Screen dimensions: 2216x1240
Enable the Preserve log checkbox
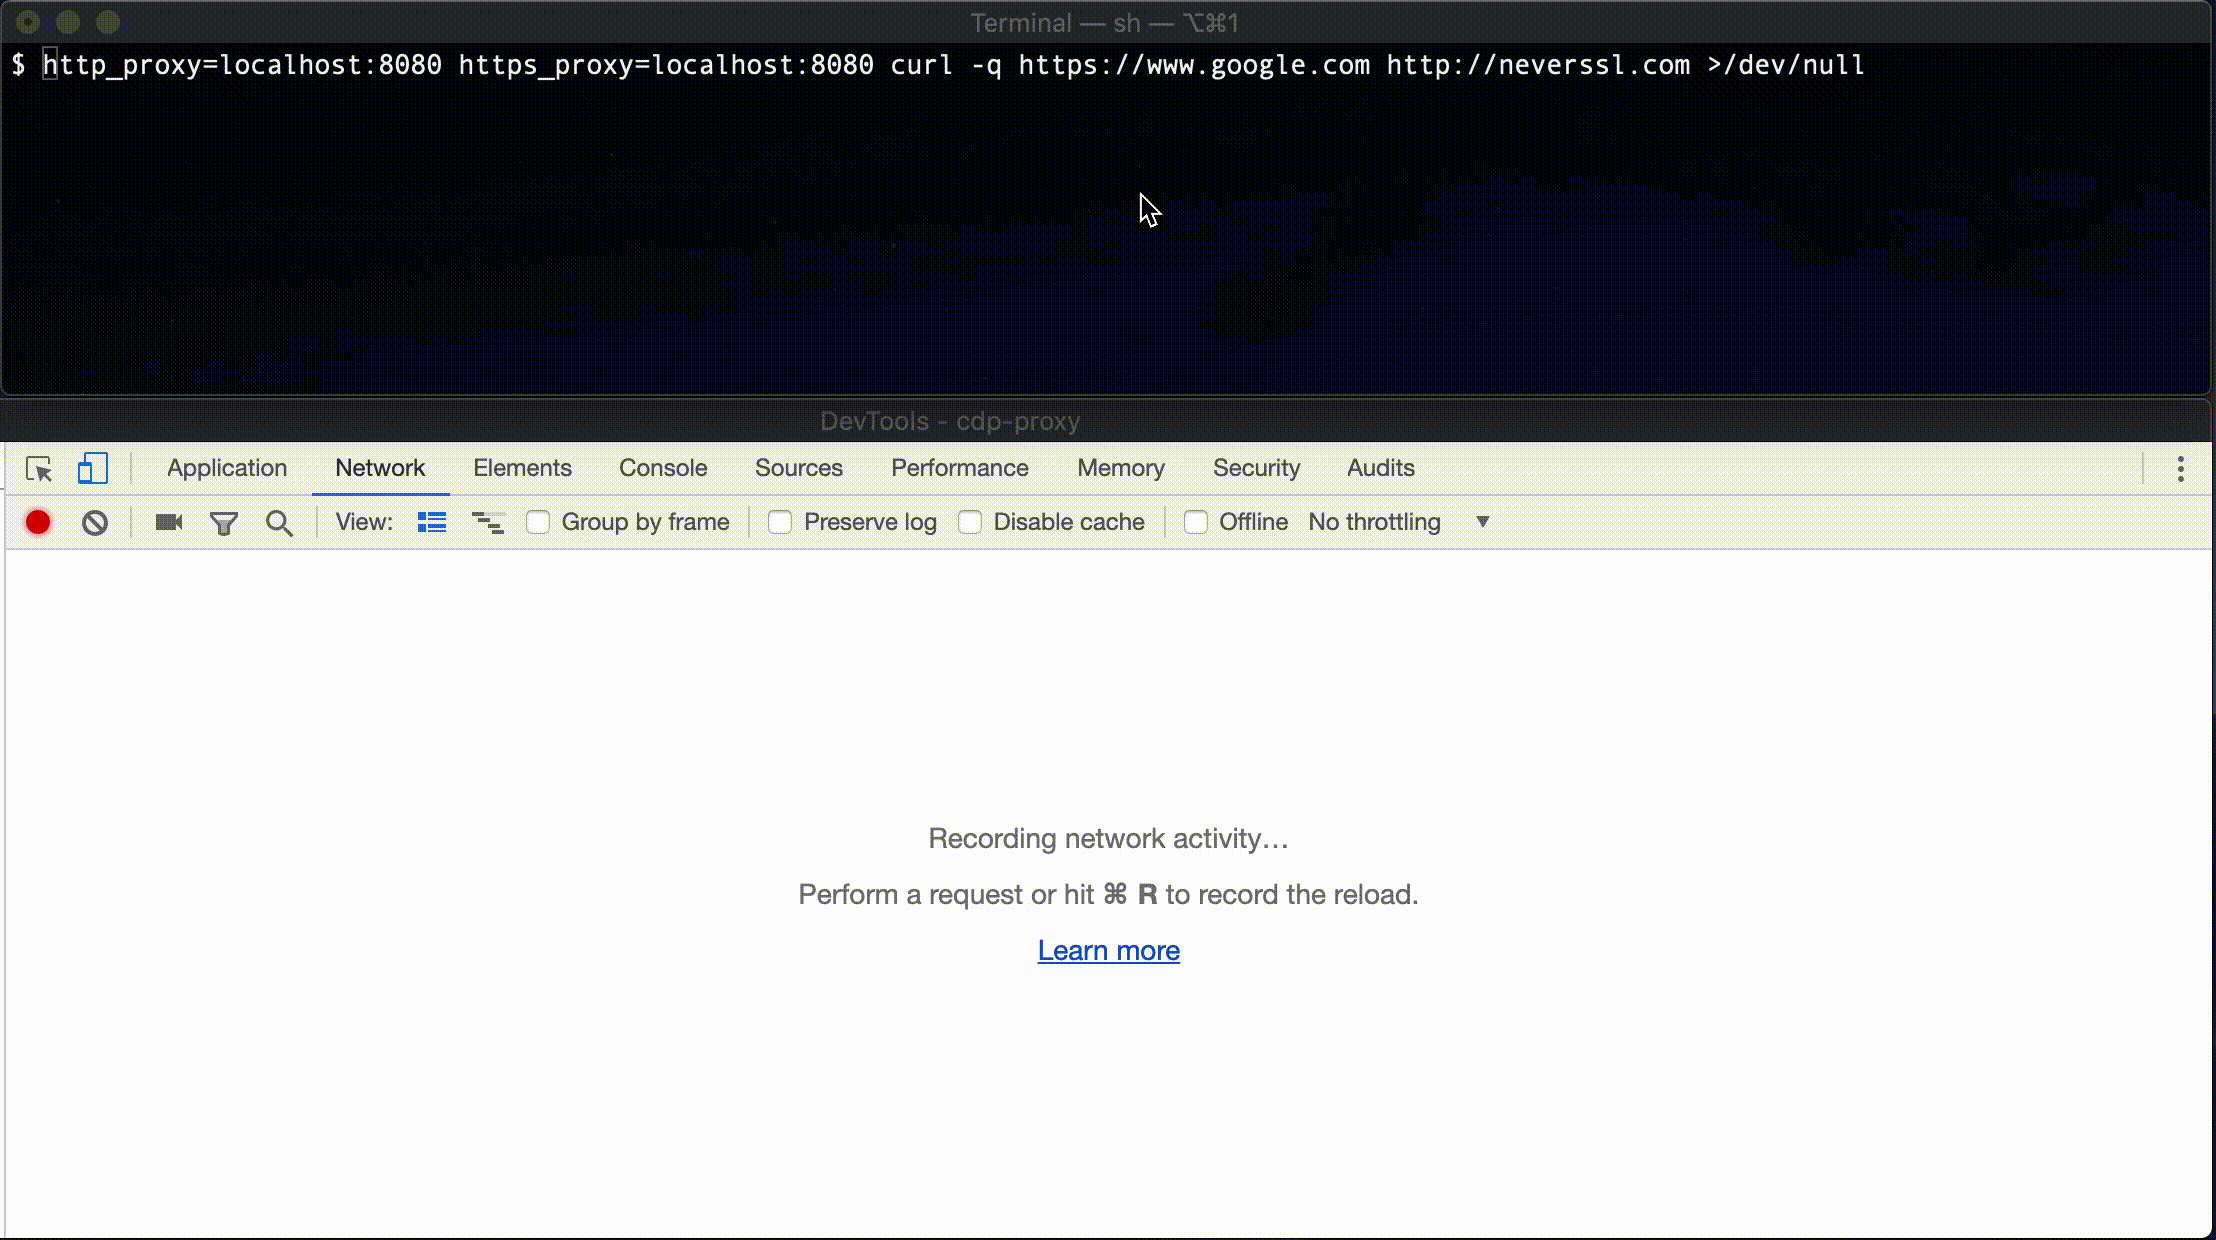tap(780, 522)
